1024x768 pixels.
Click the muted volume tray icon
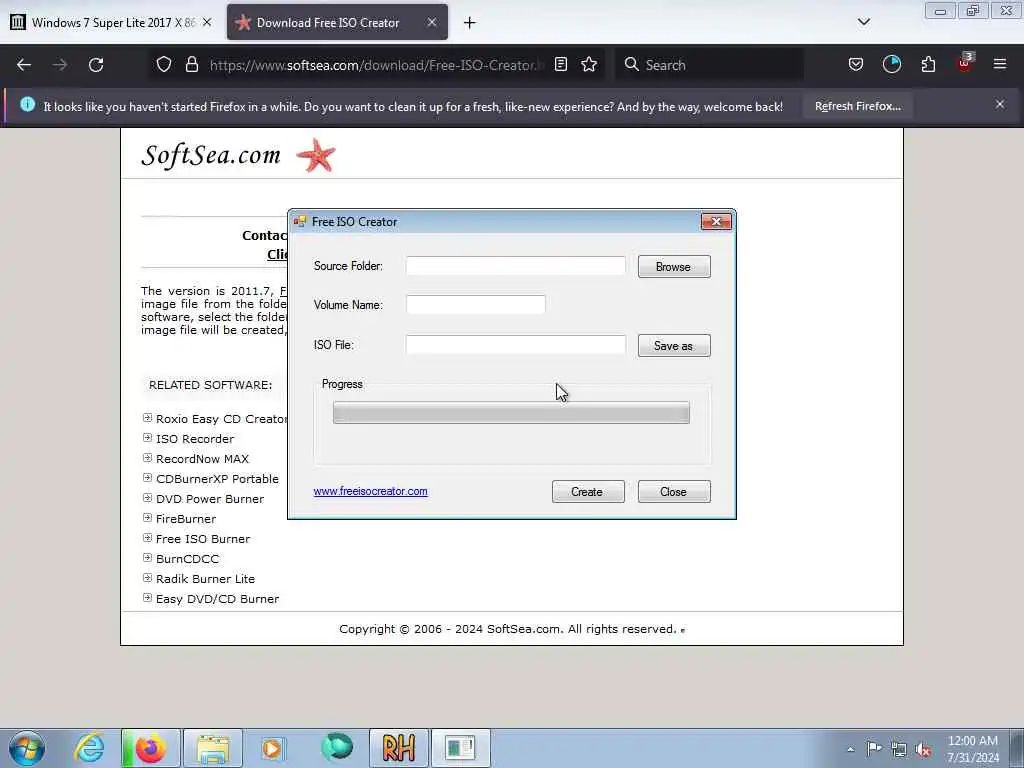coord(923,749)
